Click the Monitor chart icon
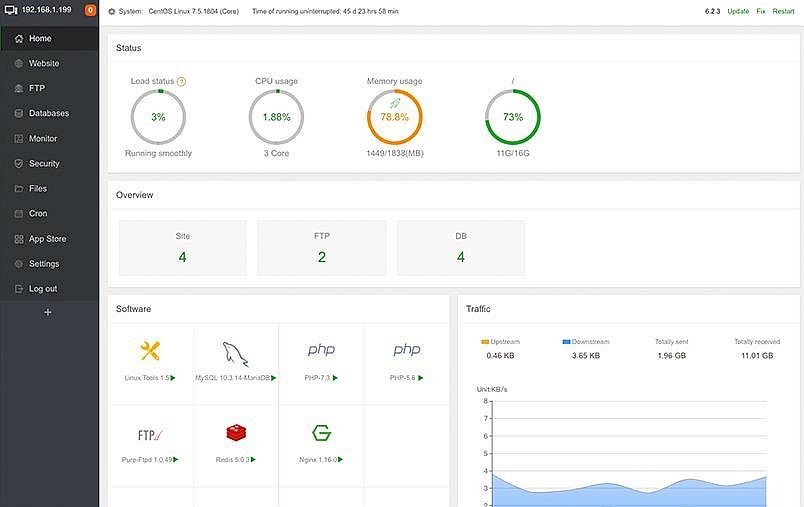804x507 pixels. click(19, 138)
